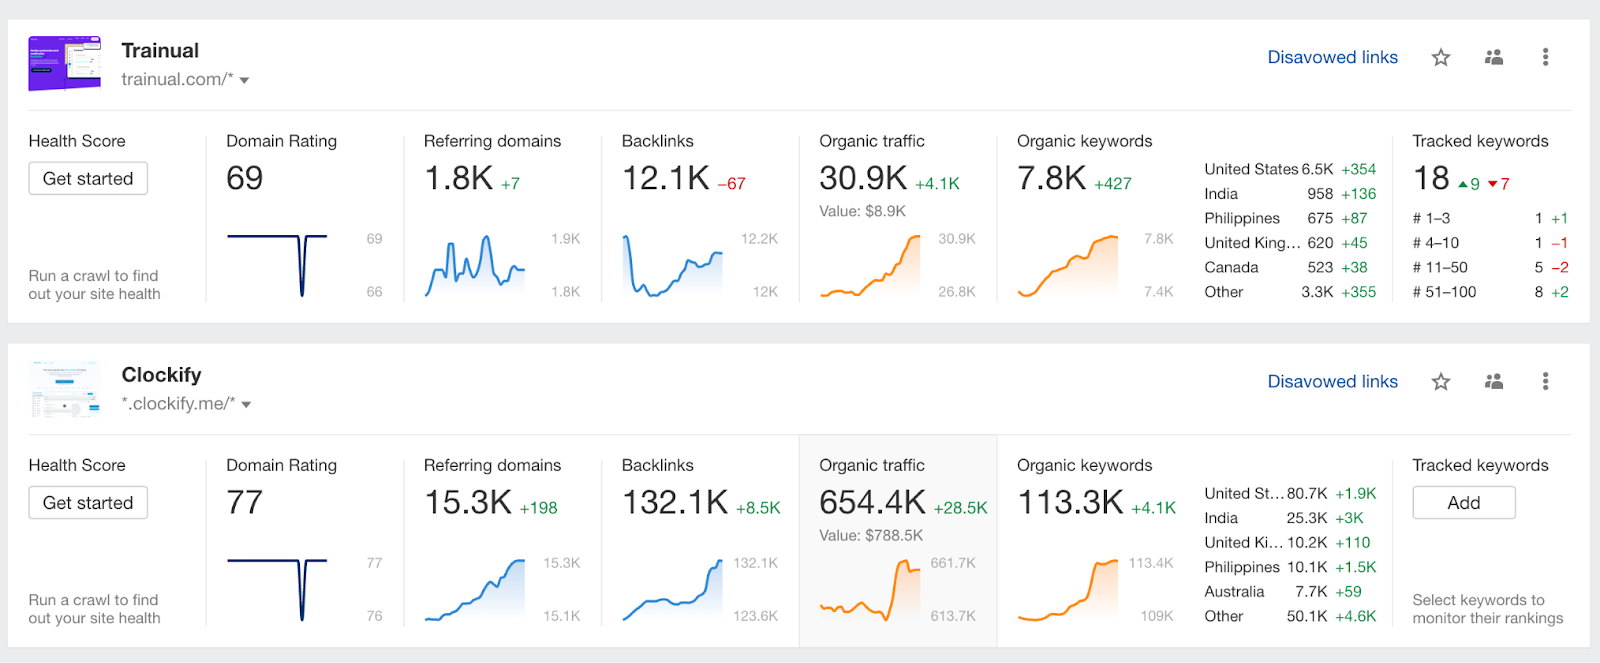Open Trainual referring domains 1.8K value
1600x663 pixels.
tap(458, 177)
